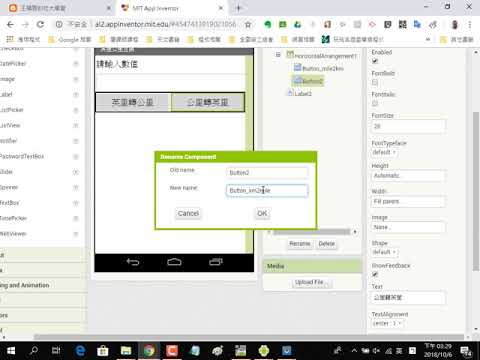The height and width of the screenshot is (360, 480).
Task: Toggle the Enabled checkbox
Action: [375, 61]
